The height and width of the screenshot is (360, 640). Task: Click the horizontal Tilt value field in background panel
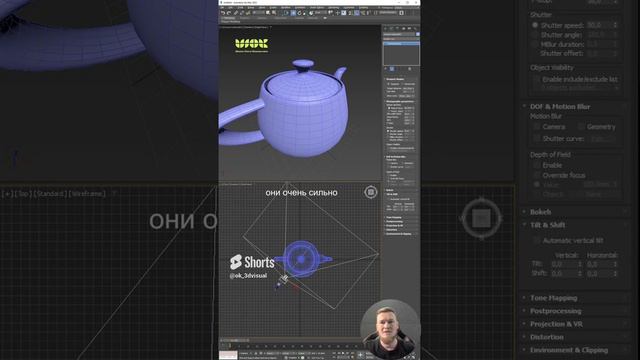coord(601,264)
